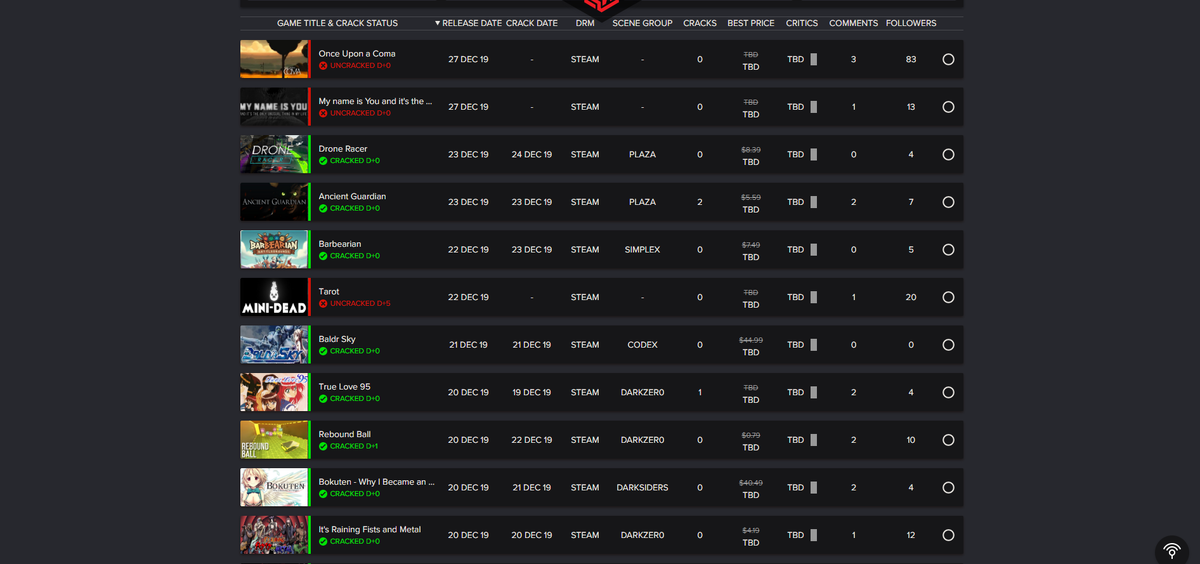
Task: Click the cracked checkmark icon for Barbearian
Action: click(x=323, y=256)
